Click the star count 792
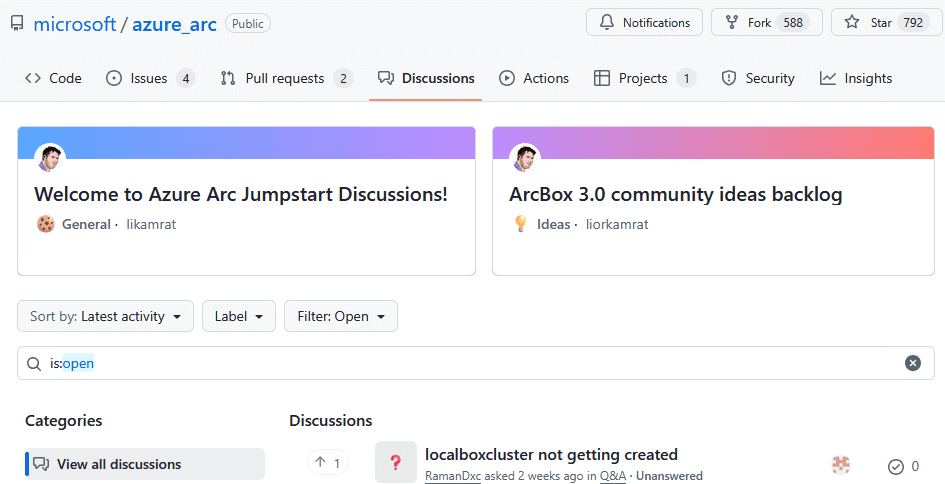945x484 pixels. tap(913, 22)
